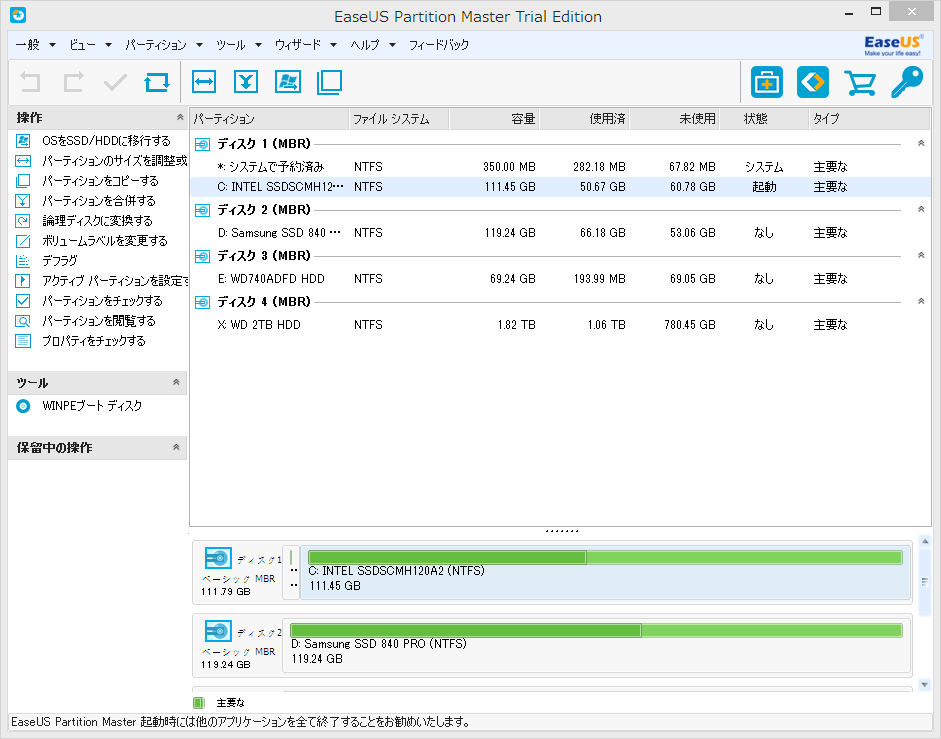Collapse the 操作 panel section
This screenshot has width=941, height=739.
point(177,118)
